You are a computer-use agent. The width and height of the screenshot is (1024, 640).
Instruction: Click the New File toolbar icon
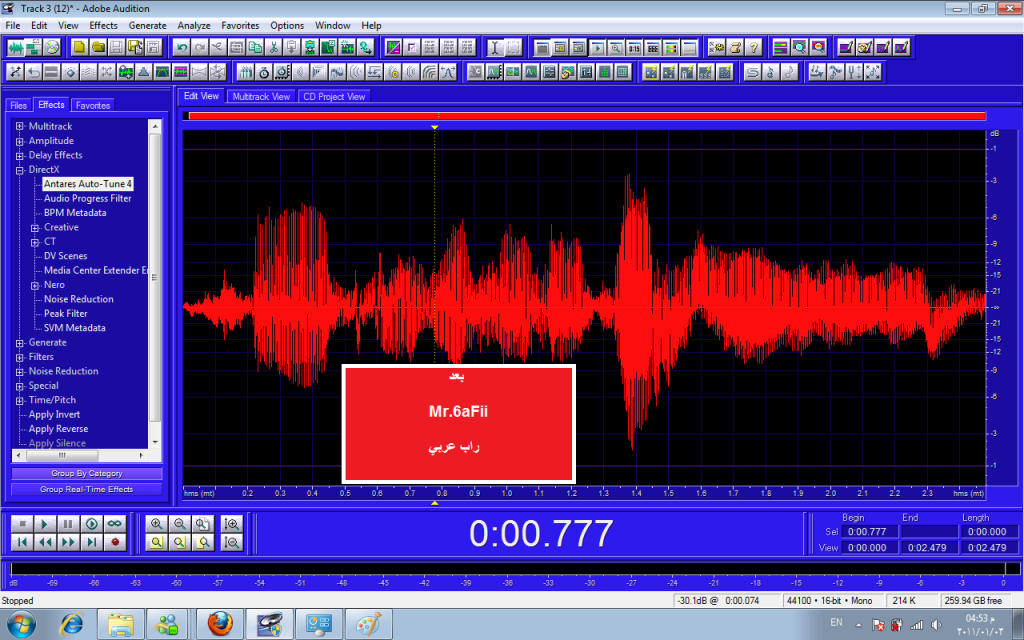[79, 47]
